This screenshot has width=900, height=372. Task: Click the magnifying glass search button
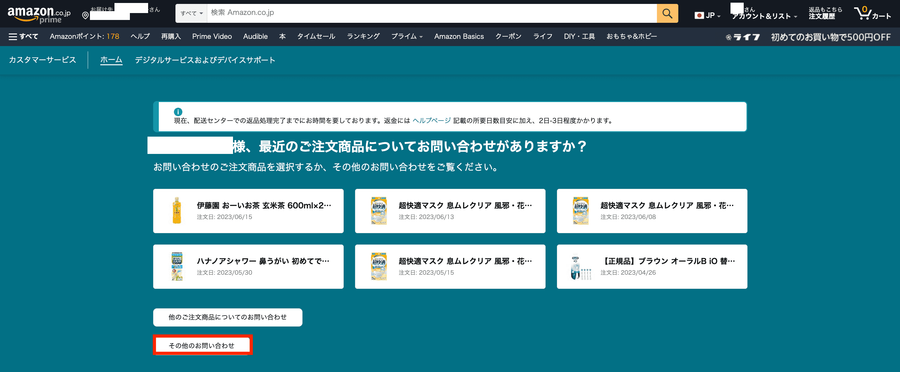coord(667,14)
